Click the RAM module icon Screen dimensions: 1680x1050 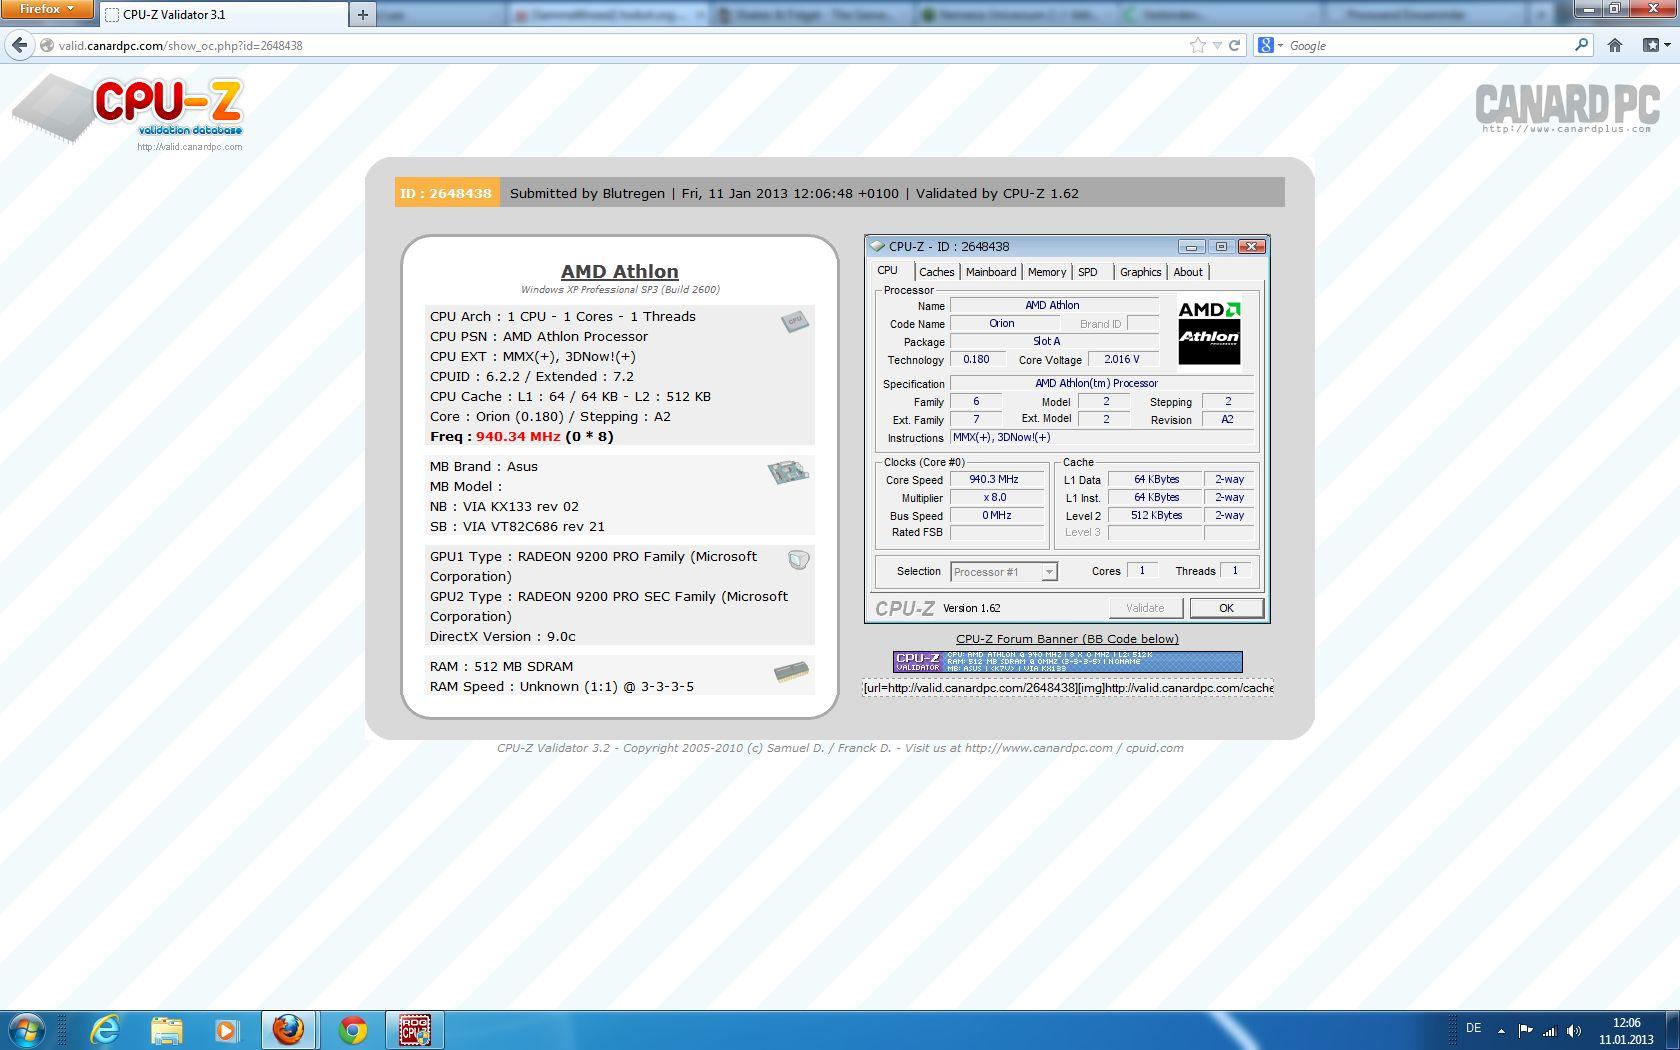pos(791,672)
